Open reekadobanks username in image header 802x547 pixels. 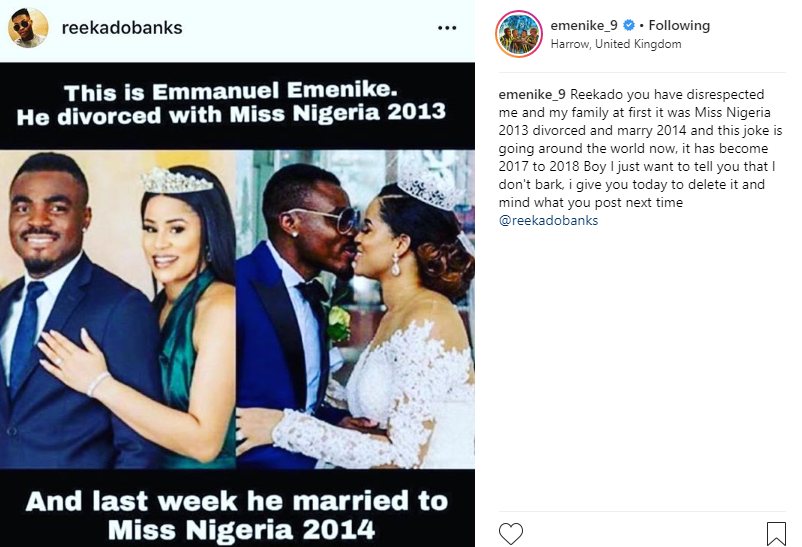pos(122,28)
